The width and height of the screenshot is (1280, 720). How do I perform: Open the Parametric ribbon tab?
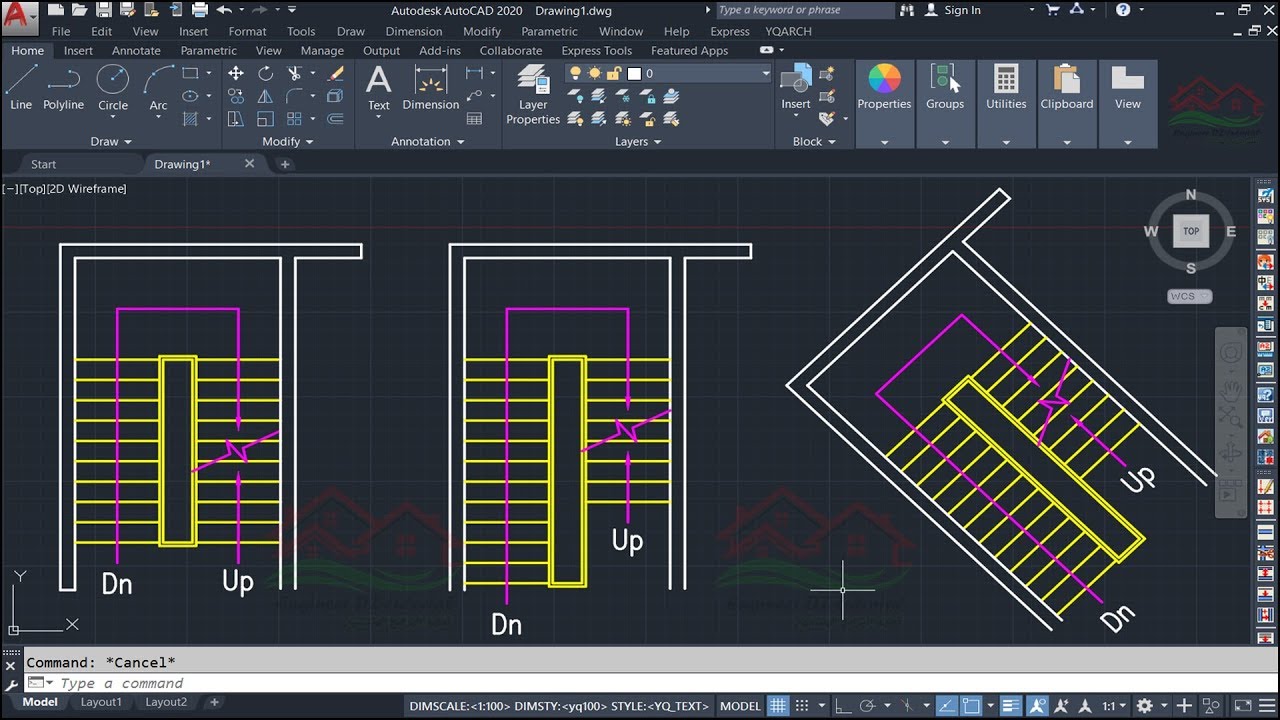(x=209, y=51)
